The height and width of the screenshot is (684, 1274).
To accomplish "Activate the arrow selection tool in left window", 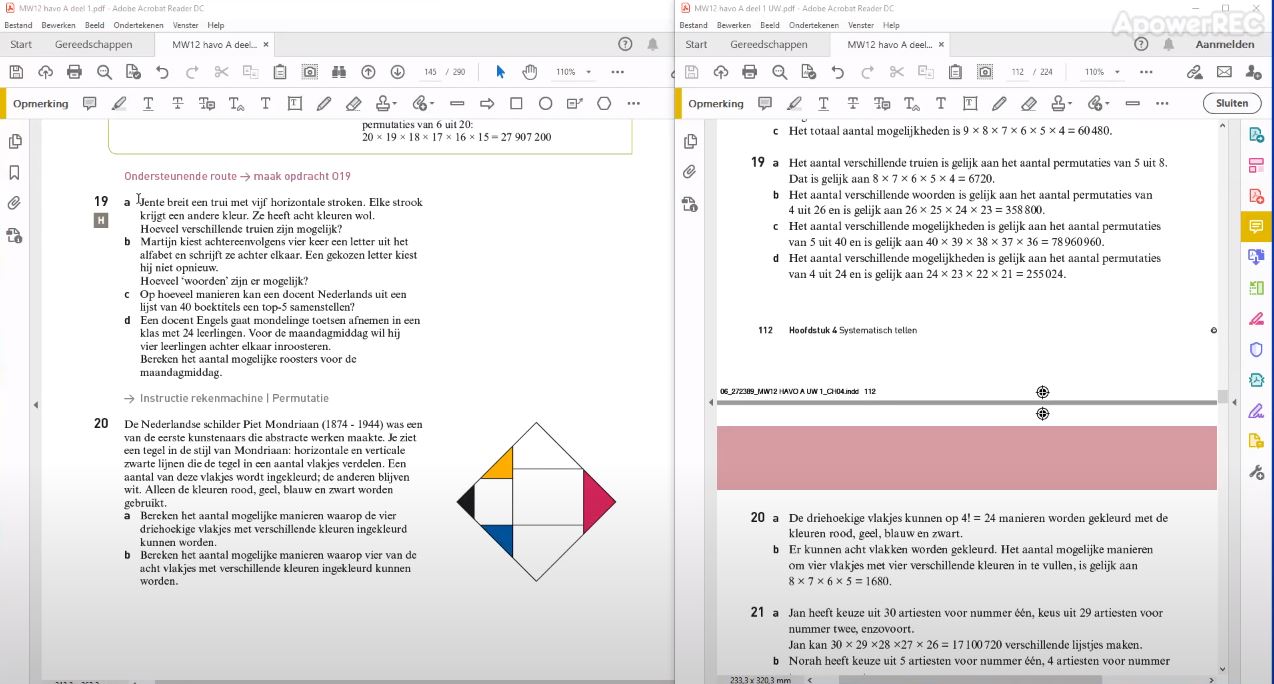I will pyautogui.click(x=500, y=72).
